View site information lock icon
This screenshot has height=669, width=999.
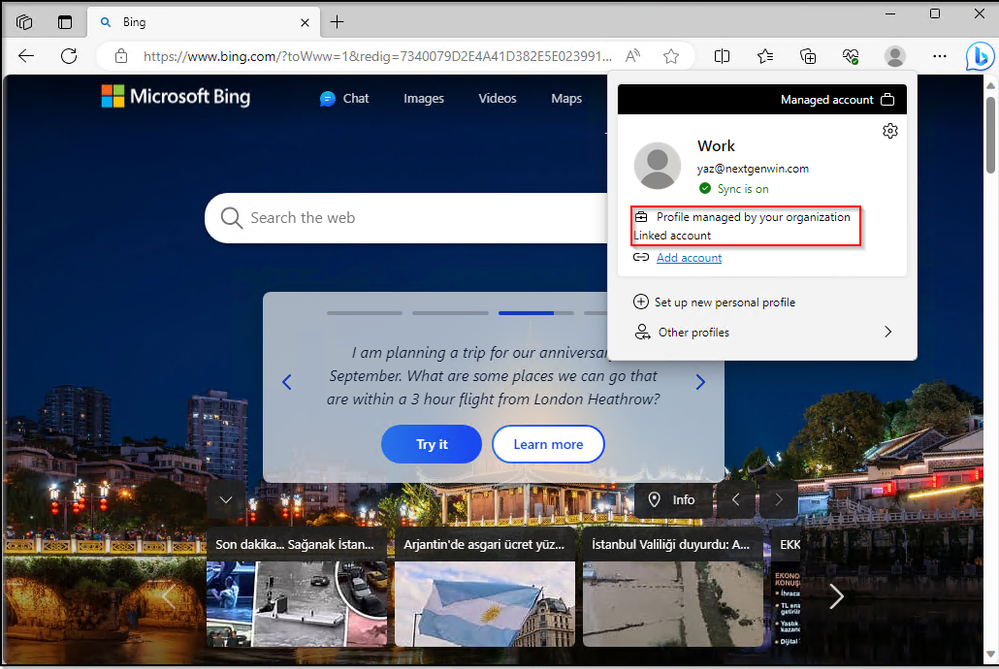(121, 56)
